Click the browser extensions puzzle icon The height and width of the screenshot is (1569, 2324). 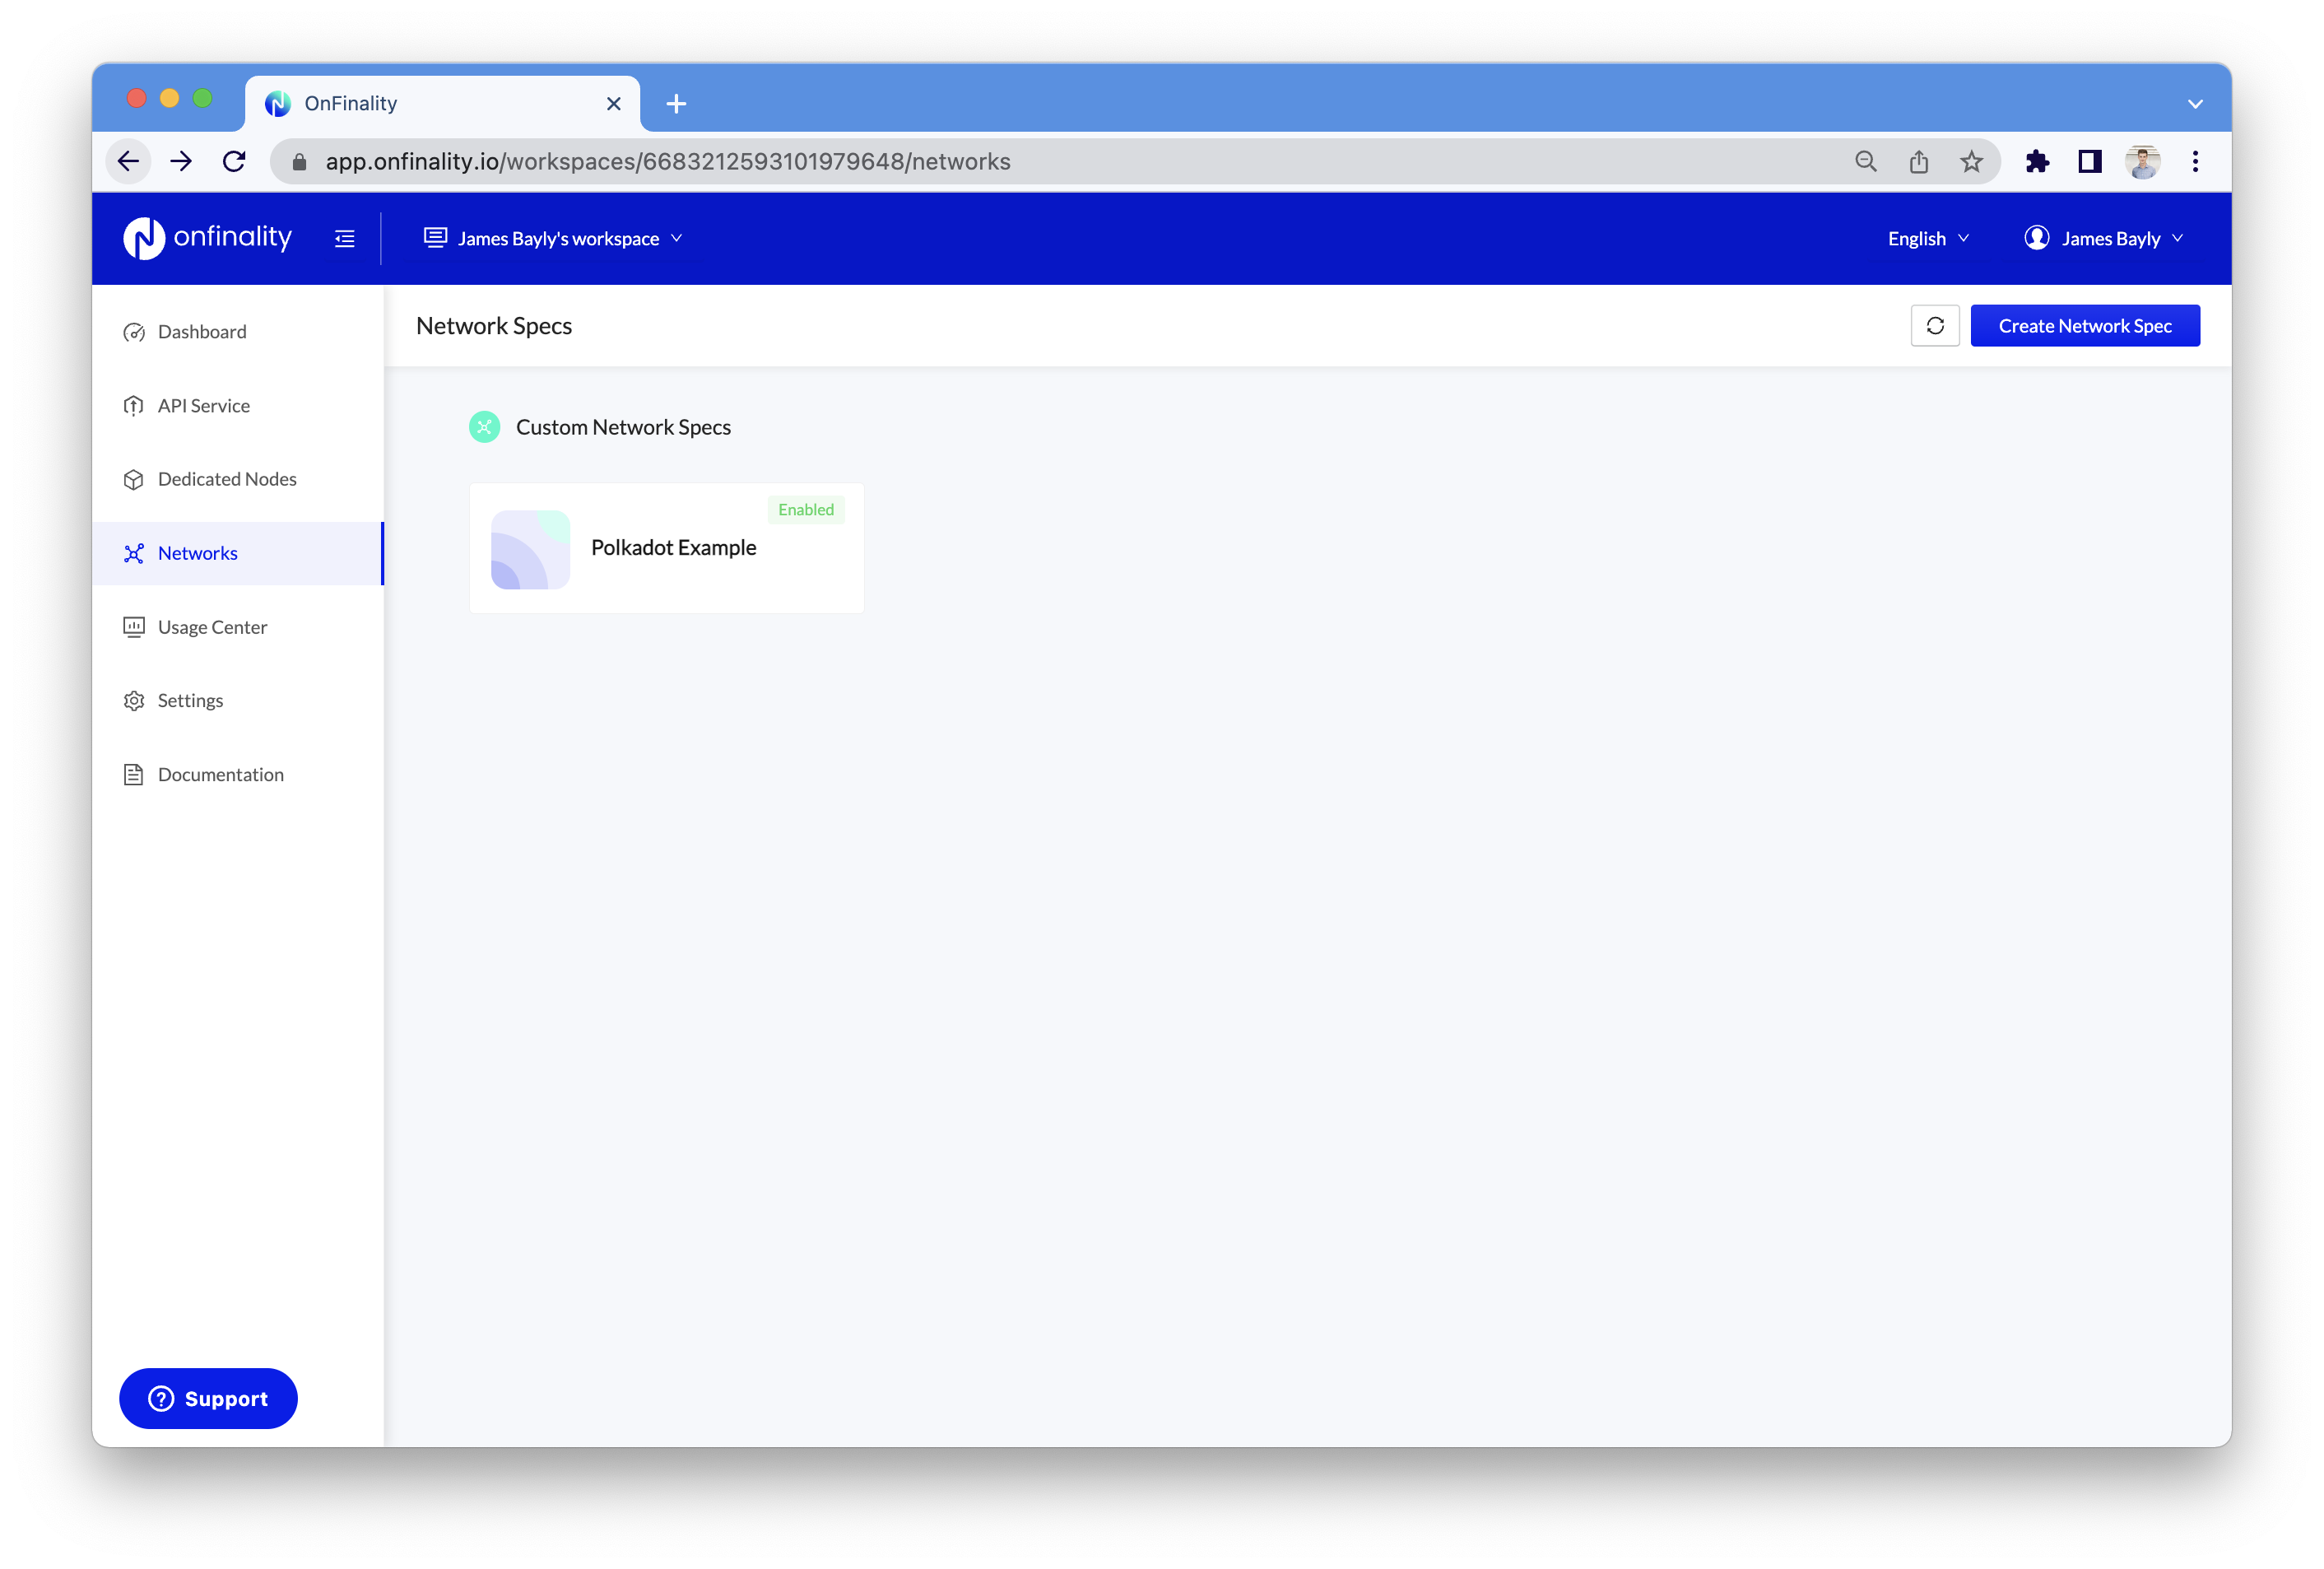[2036, 161]
